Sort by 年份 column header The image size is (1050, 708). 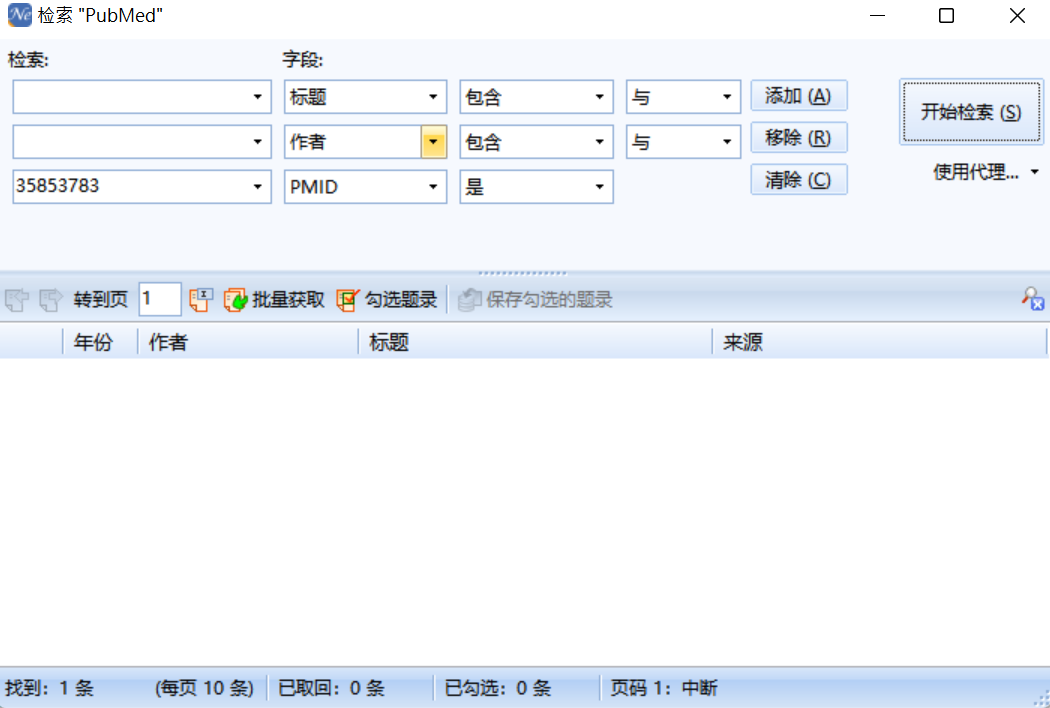click(x=100, y=342)
